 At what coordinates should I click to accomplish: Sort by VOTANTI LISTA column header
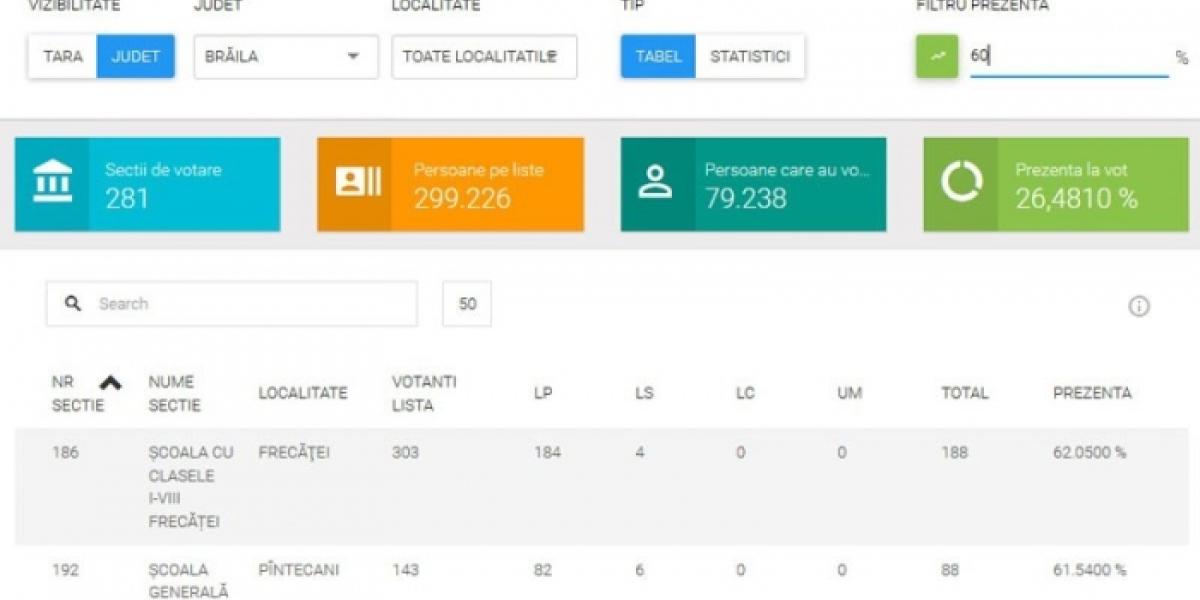click(x=424, y=393)
